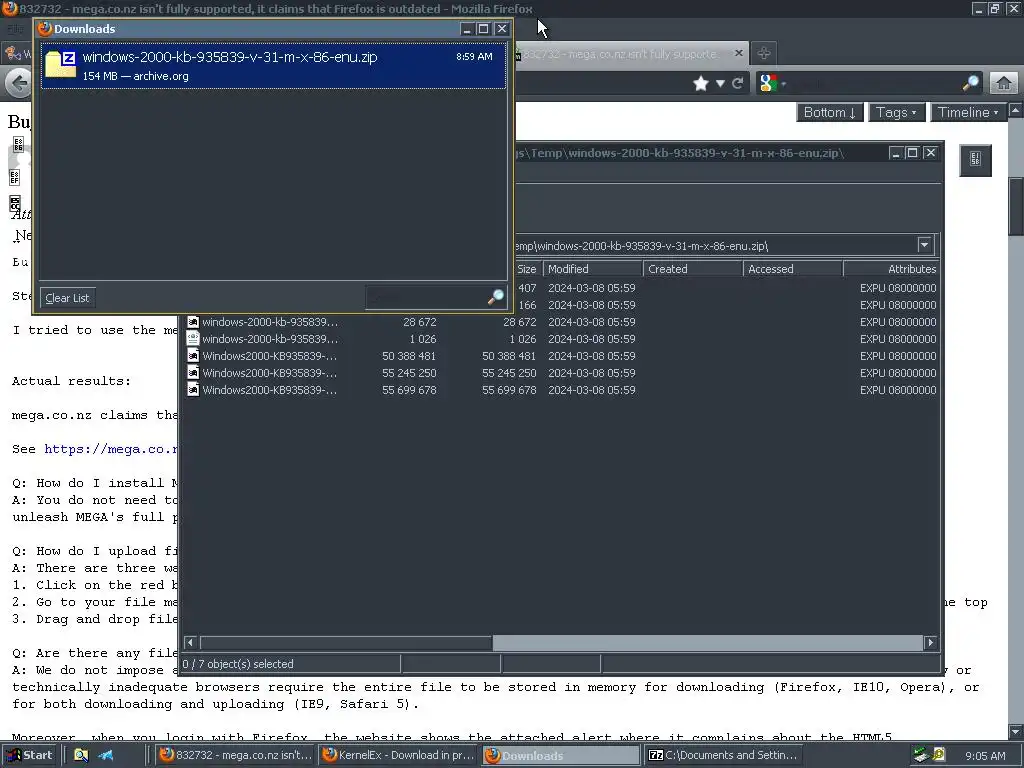Viewport: 1024px width, 768px height.
Task: Click the yellow tray icon beside the clock
Action: (938, 756)
